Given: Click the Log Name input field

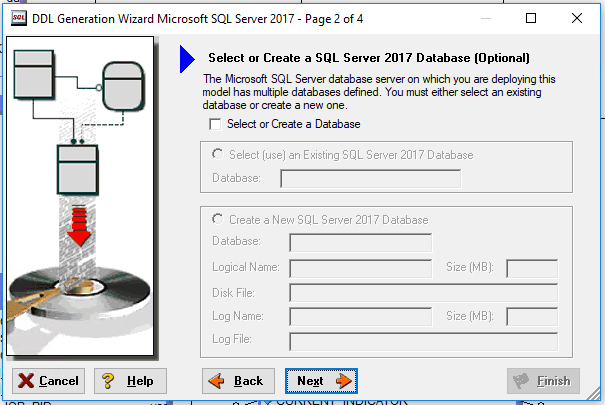Looking at the screenshot, I should click(360, 317).
